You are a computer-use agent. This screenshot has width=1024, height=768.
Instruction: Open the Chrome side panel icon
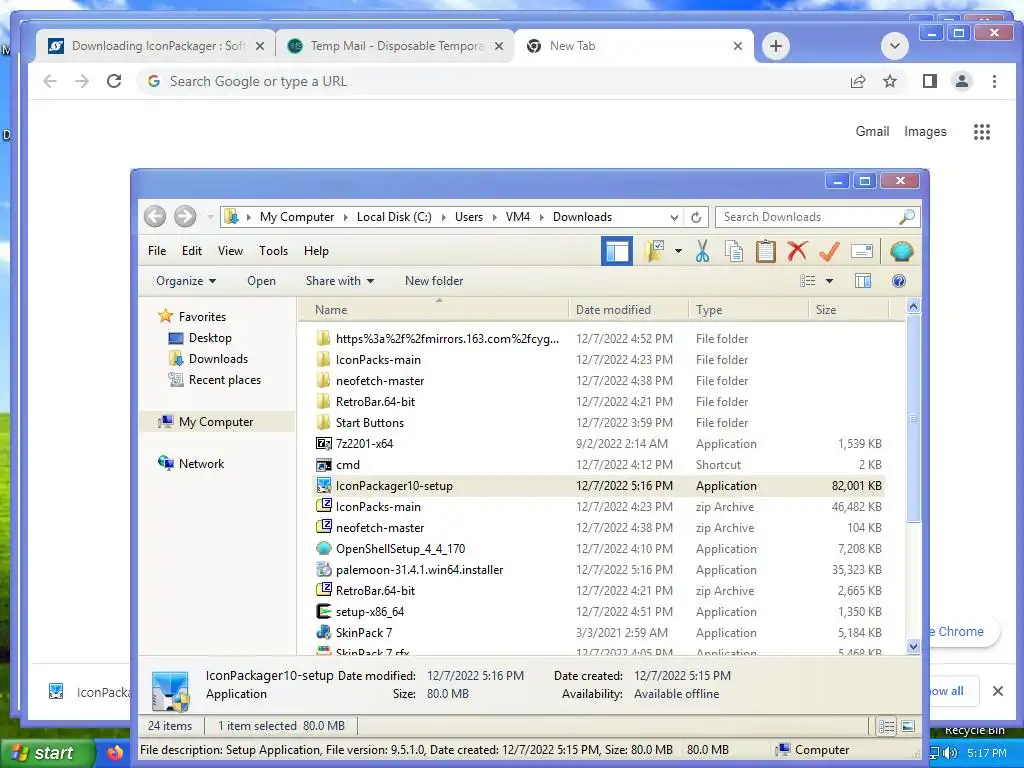(x=930, y=81)
